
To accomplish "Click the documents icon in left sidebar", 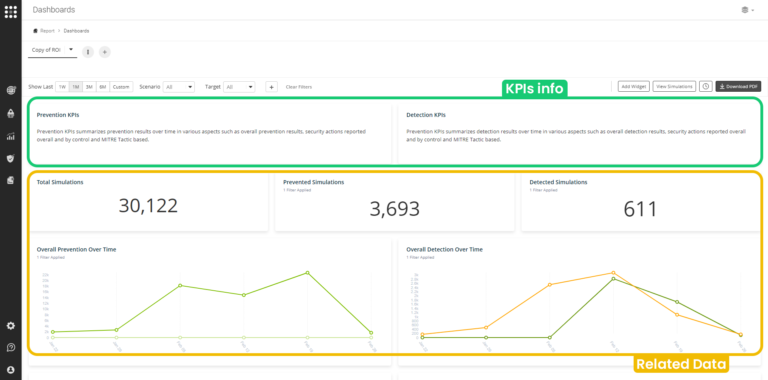I will point(11,180).
